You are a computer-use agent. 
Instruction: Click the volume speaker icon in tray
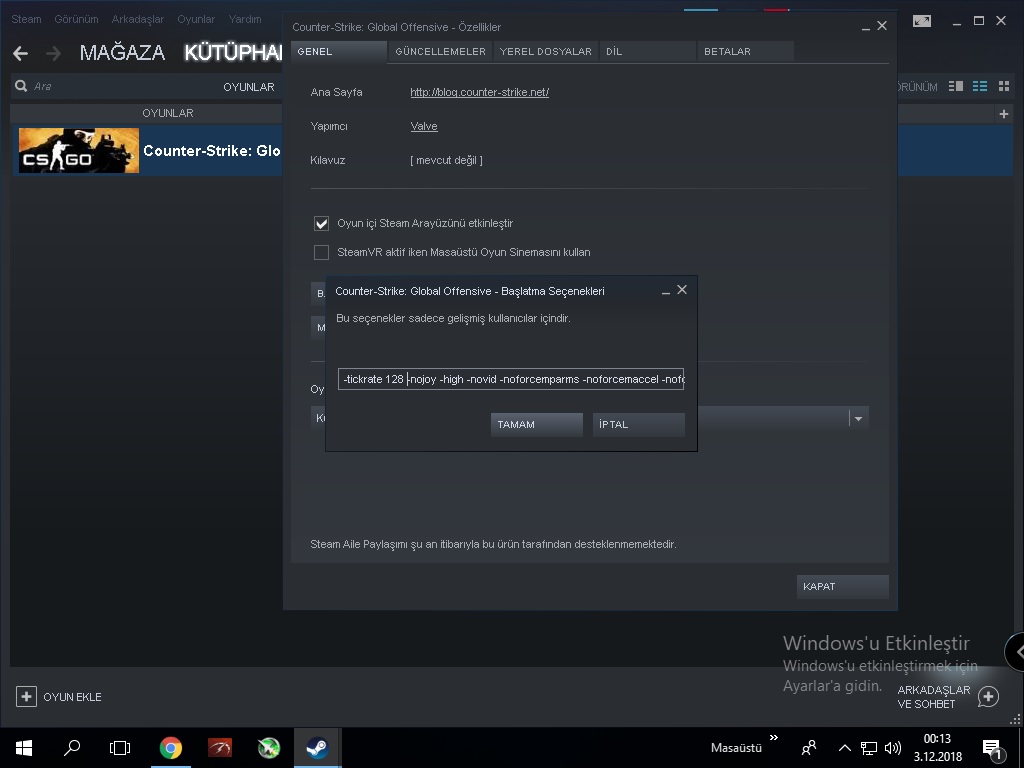tap(892, 748)
